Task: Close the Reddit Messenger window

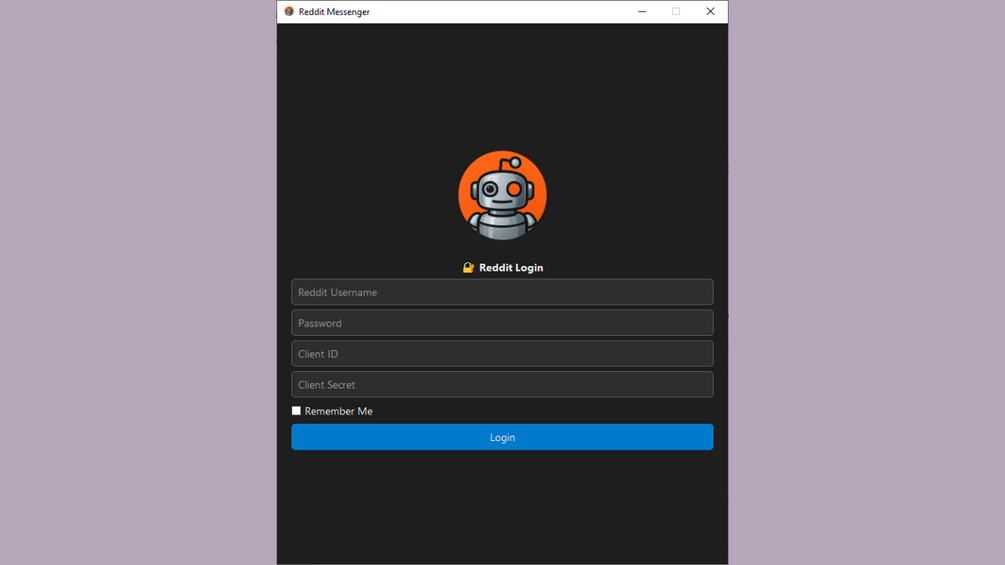Action: tap(710, 12)
